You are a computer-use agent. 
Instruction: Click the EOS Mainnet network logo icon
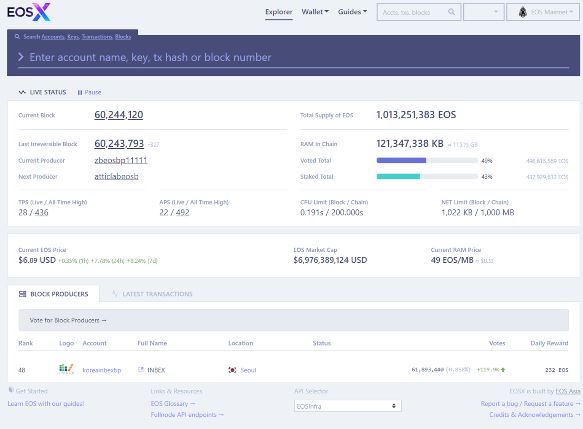522,12
